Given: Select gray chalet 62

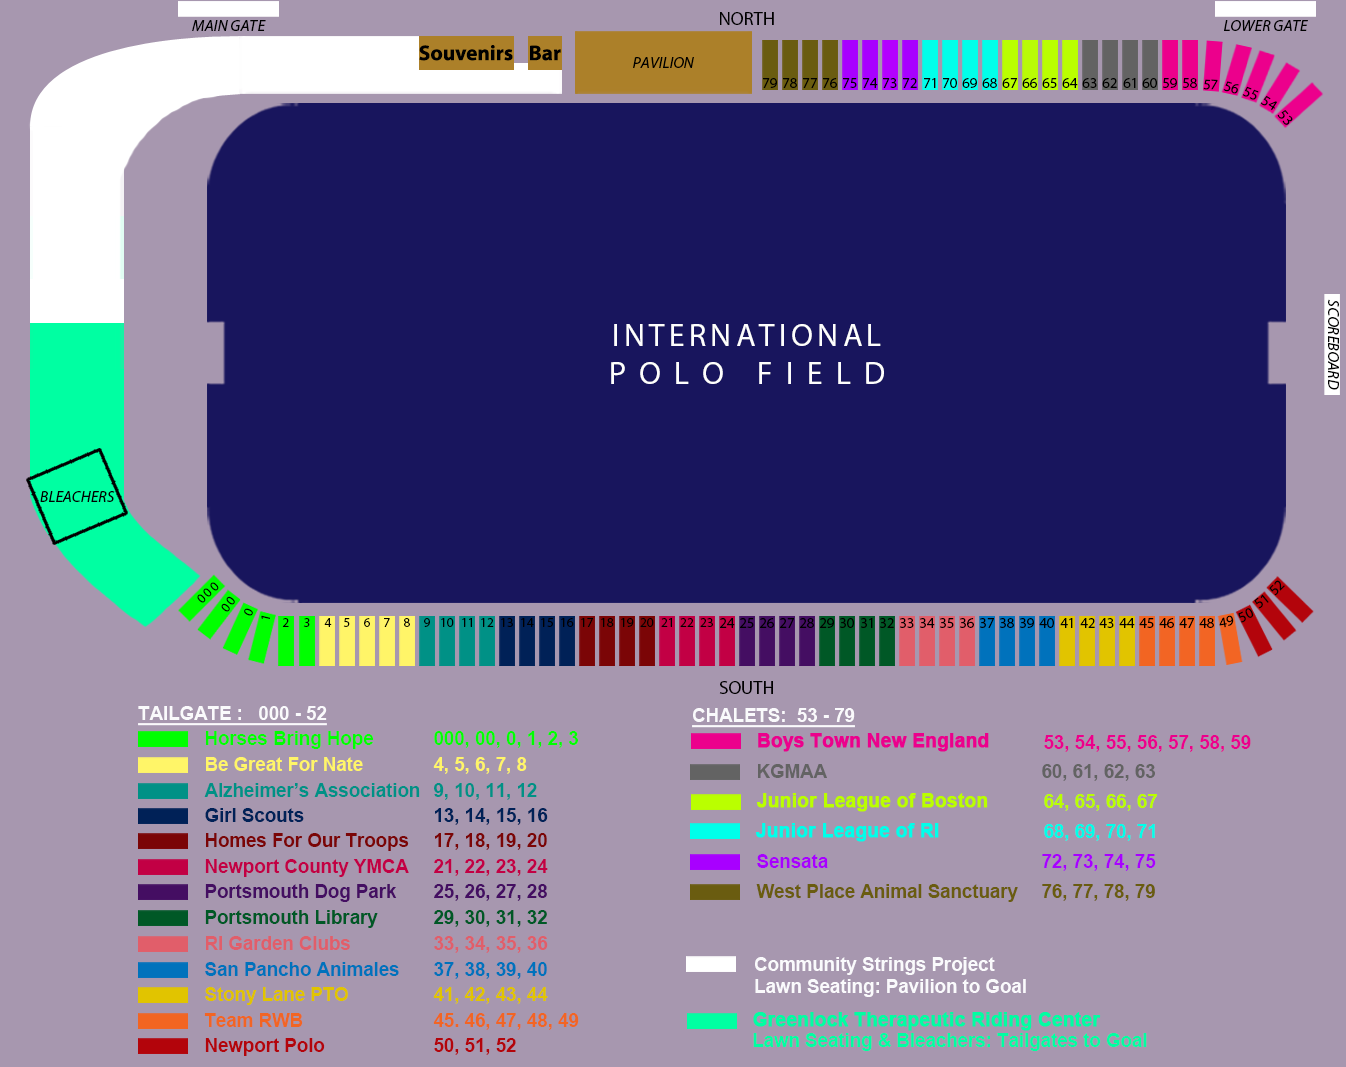Looking at the screenshot, I should tap(1110, 65).
